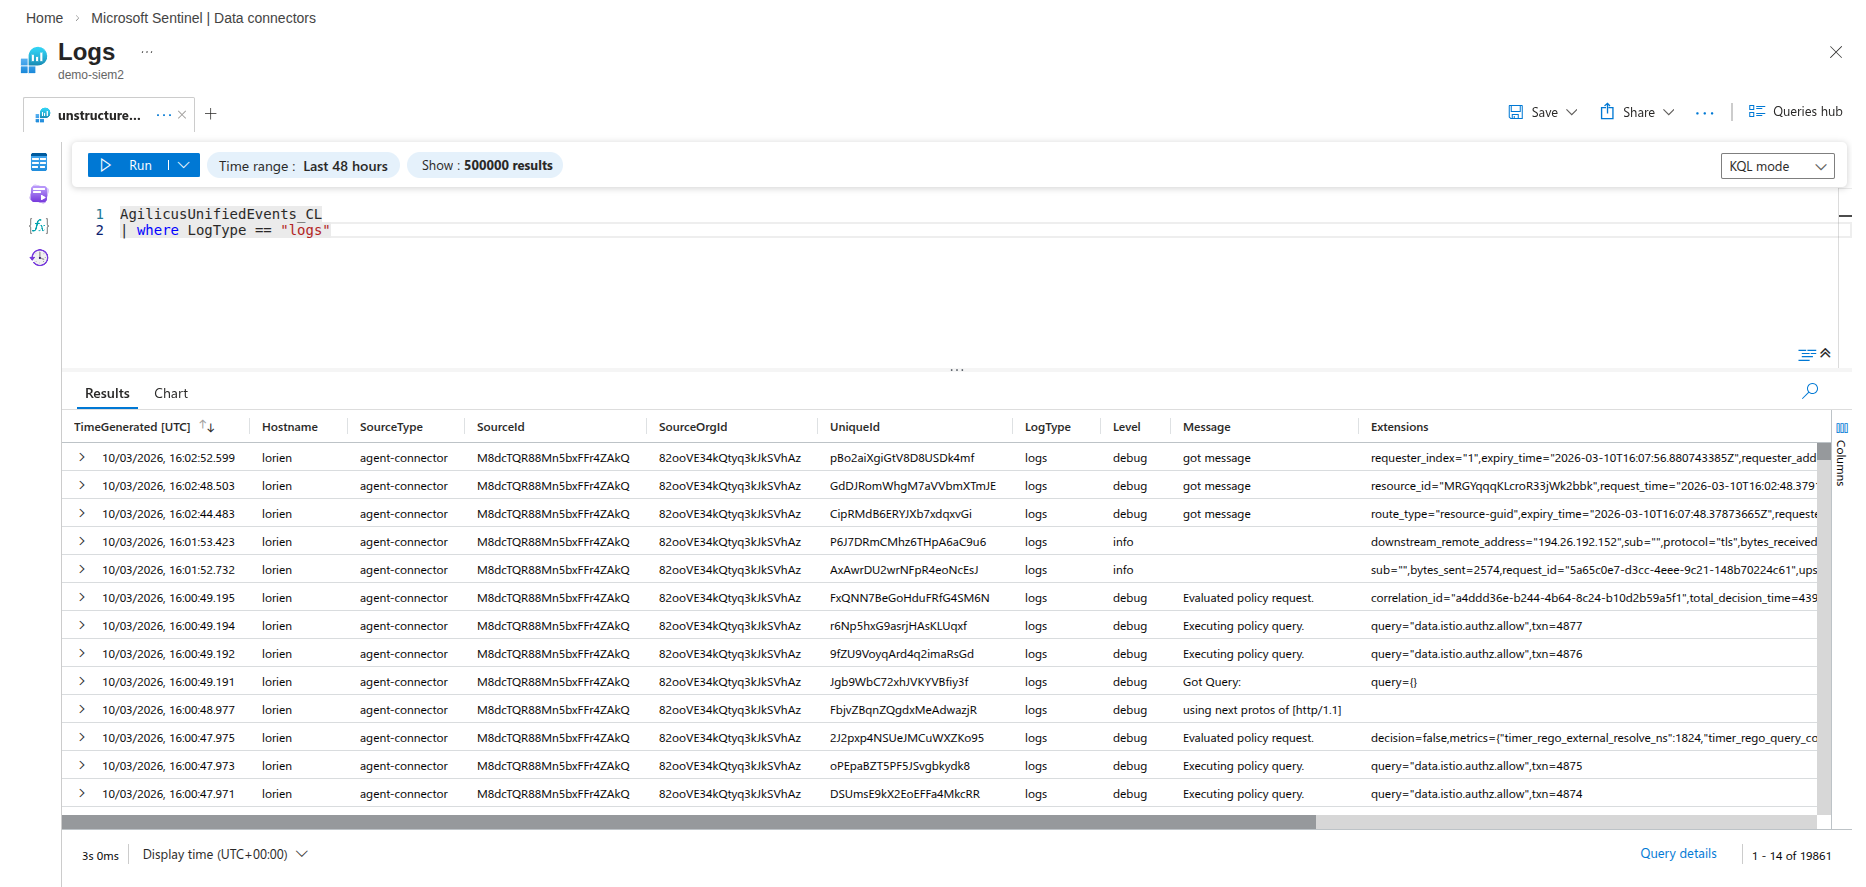
Task: Run the query
Action: [128, 165]
